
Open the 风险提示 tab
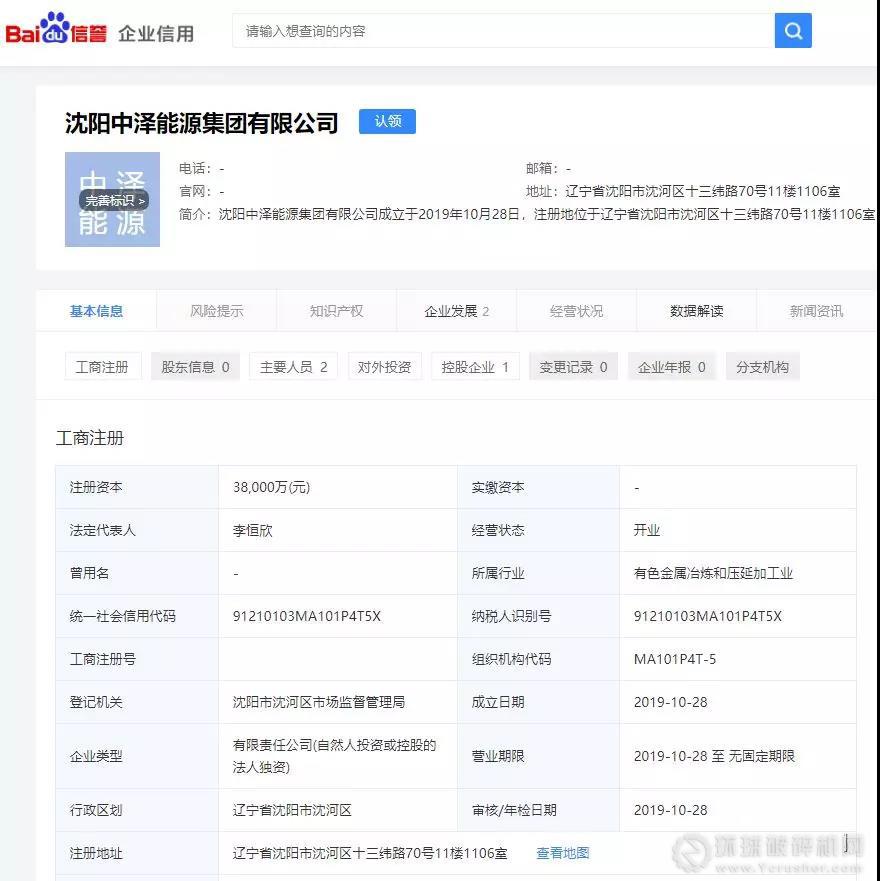[x=216, y=311]
